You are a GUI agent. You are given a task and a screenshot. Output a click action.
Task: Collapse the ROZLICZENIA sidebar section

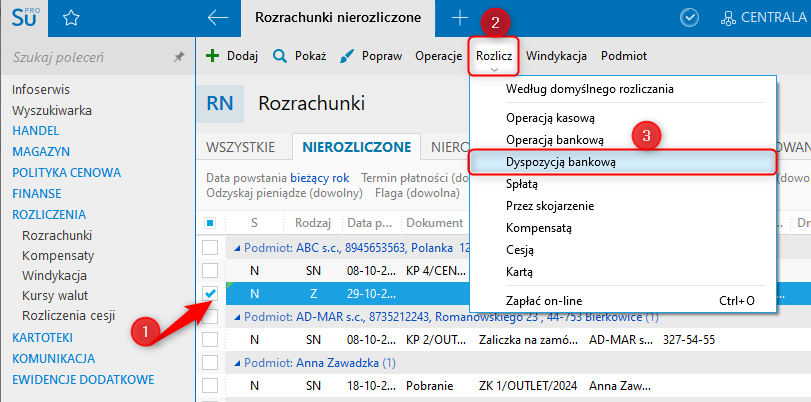[49, 215]
